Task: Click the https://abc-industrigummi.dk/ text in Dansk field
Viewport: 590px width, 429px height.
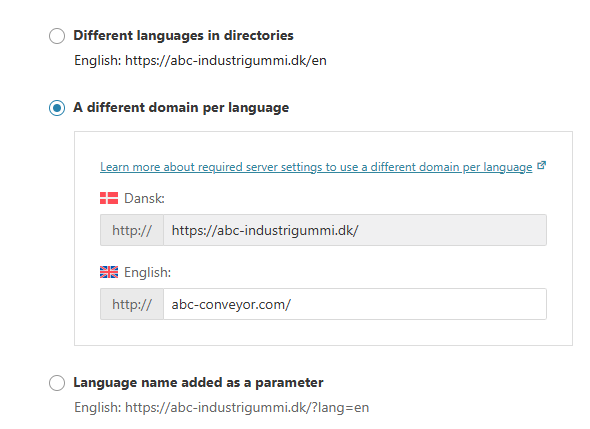Action: point(265,230)
